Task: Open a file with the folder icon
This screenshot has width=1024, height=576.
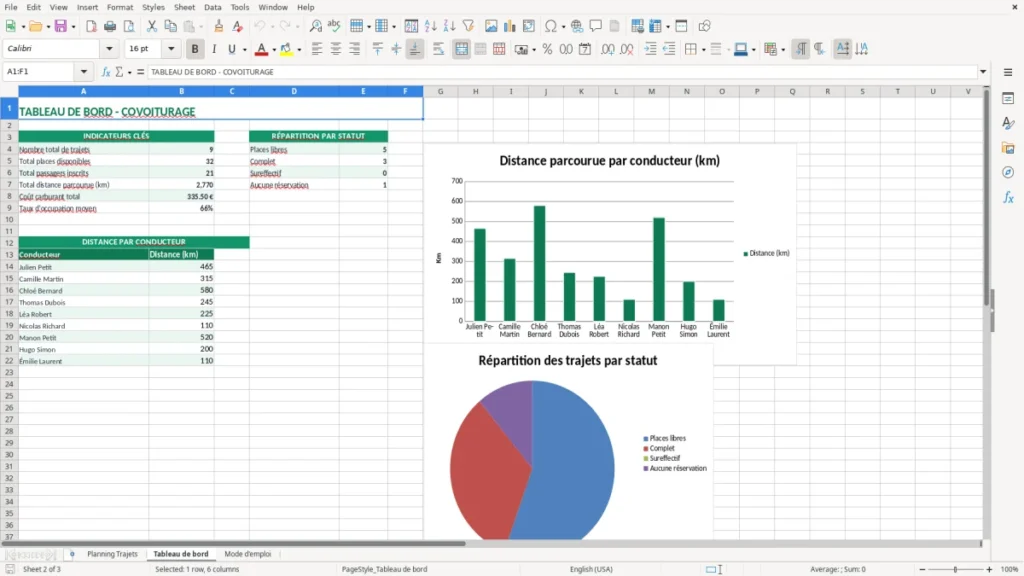Action: click(35, 26)
